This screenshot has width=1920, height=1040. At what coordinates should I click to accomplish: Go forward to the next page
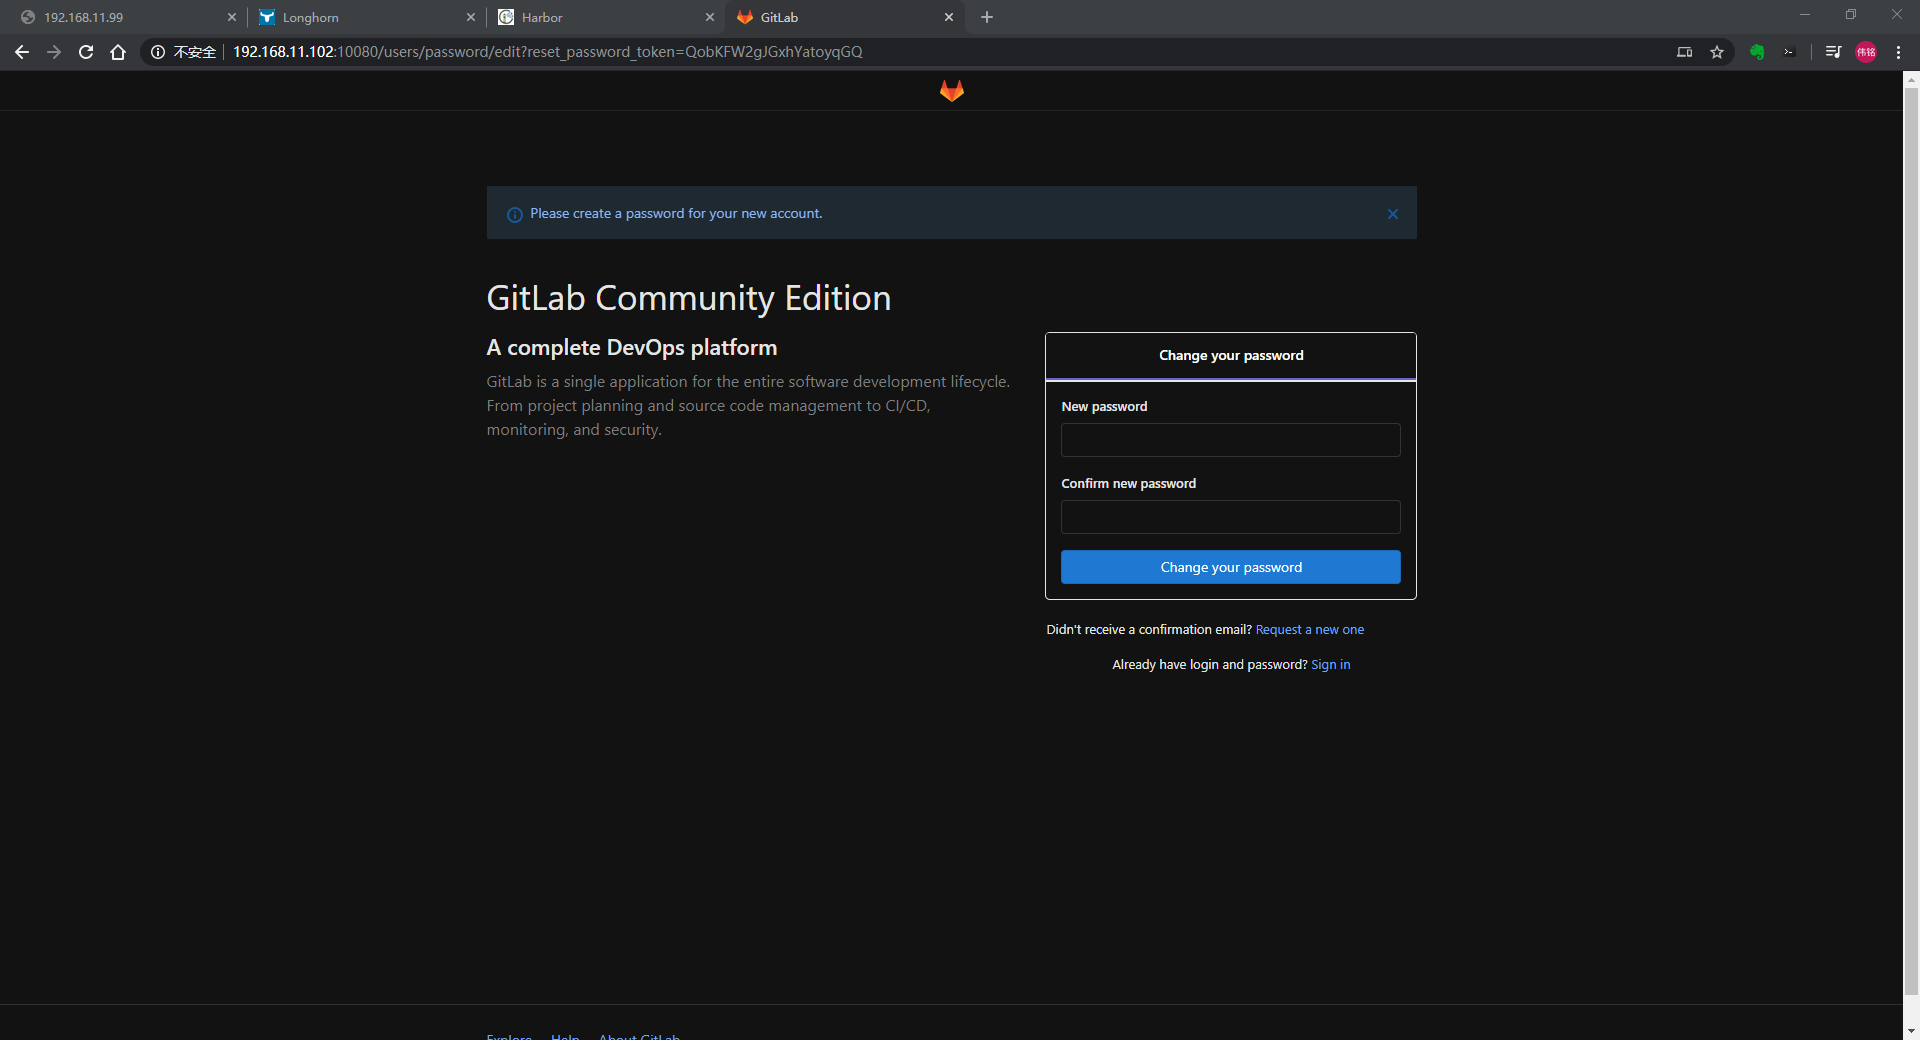[x=54, y=52]
